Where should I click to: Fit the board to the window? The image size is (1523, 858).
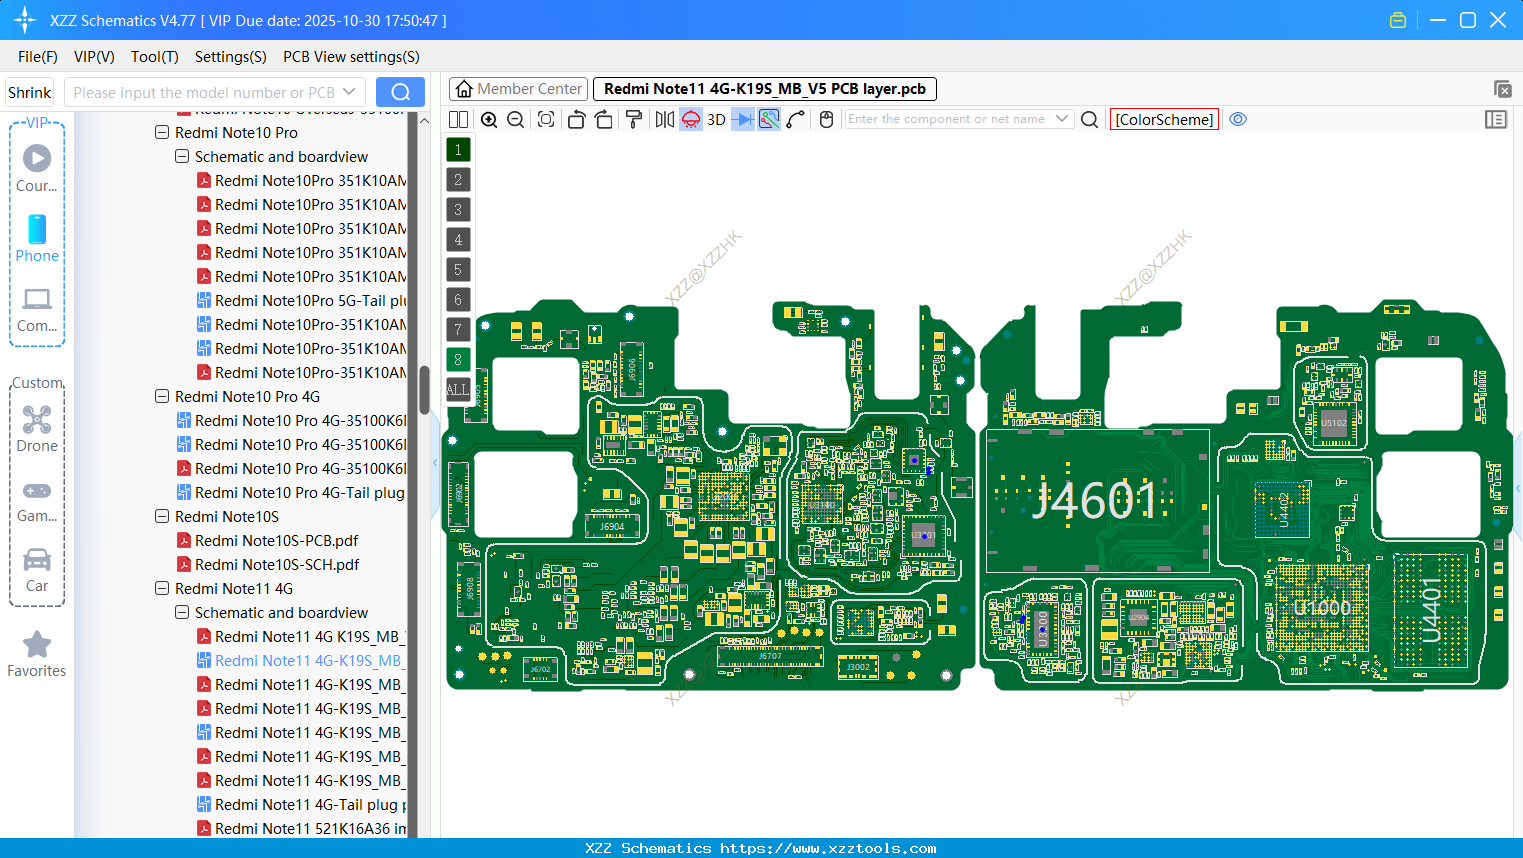point(546,120)
